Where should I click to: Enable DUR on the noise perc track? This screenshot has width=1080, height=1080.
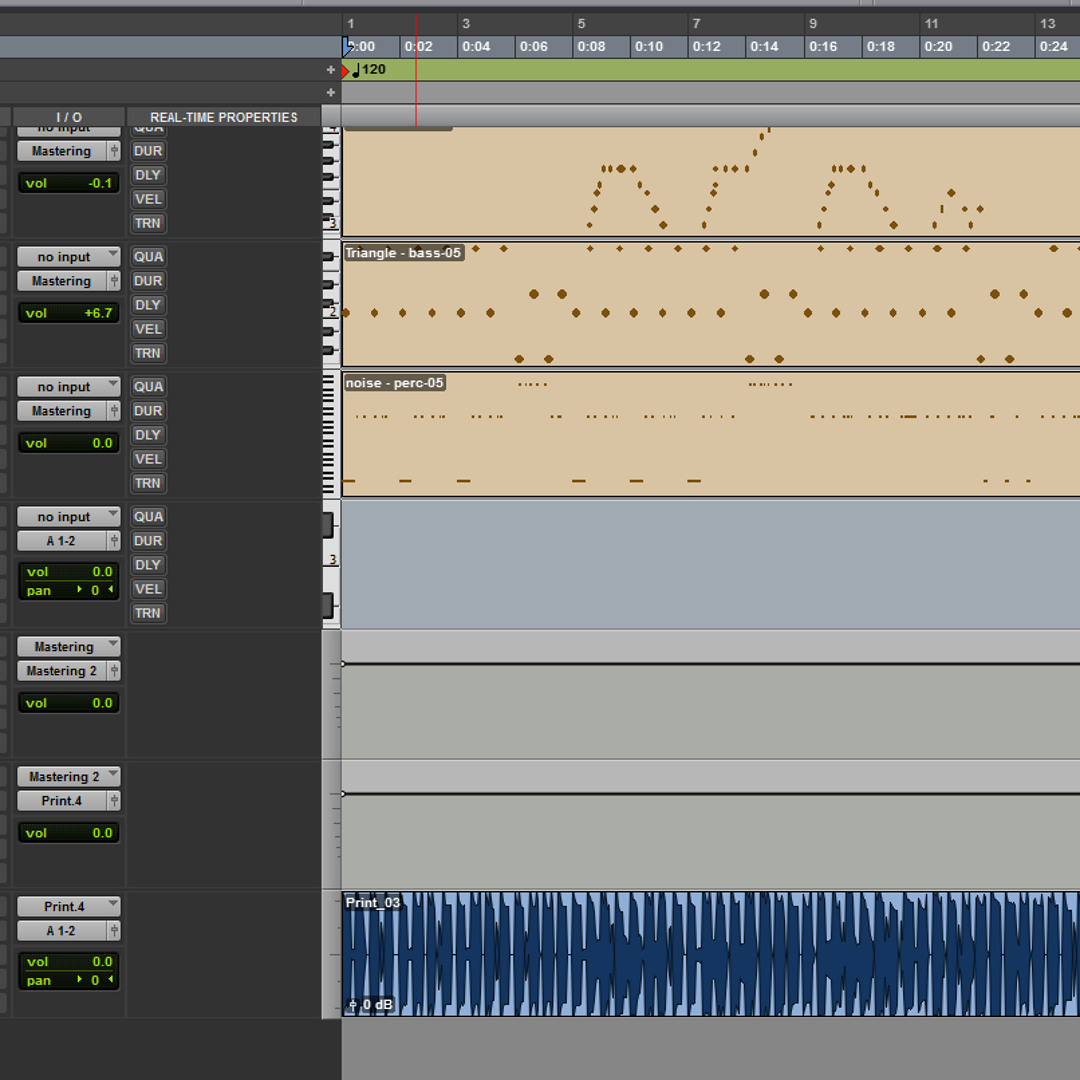pyautogui.click(x=148, y=411)
